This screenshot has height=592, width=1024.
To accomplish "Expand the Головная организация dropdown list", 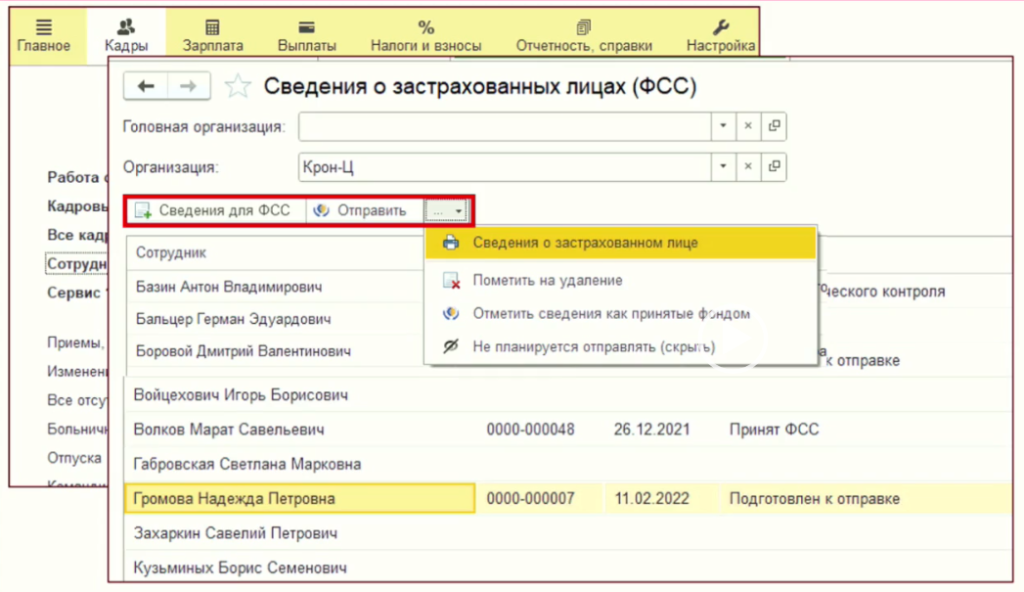I will (723, 127).
